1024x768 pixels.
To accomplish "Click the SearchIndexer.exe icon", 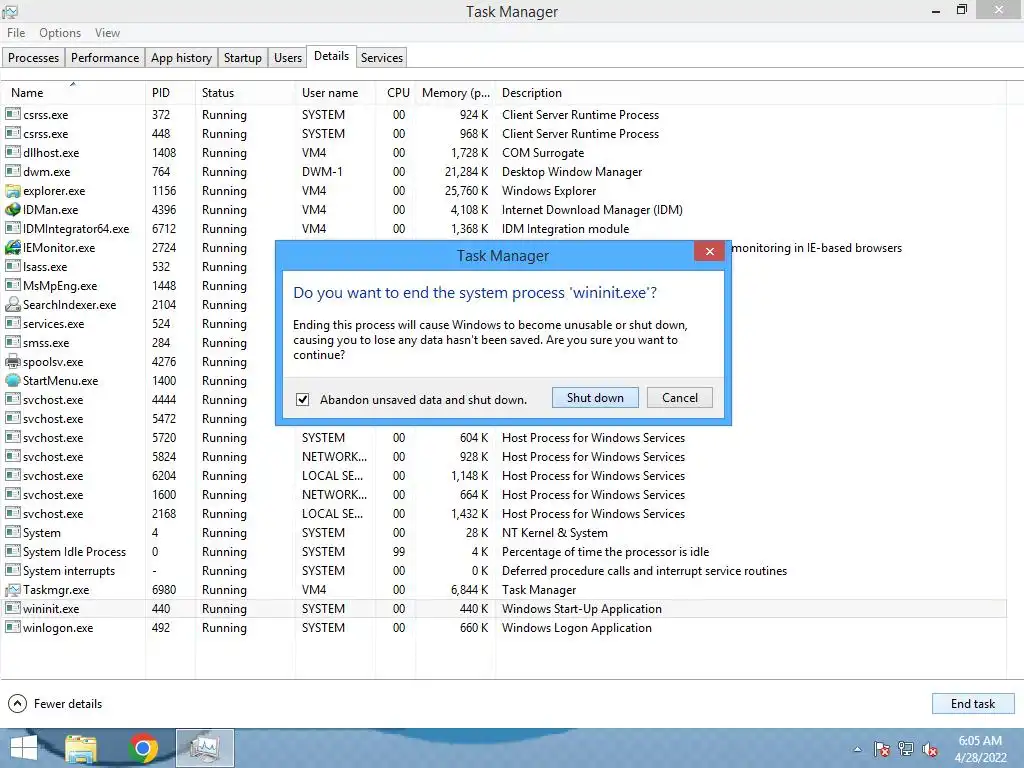I will point(12,304).
